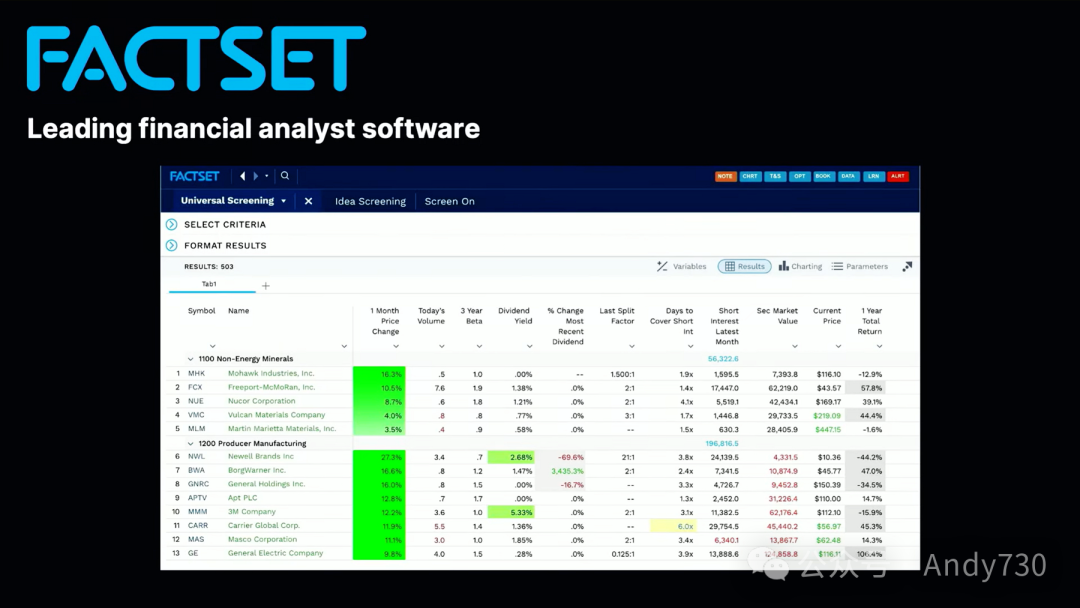Open the DATA shortcut button
Screen dimensions: 1080x608
849,176
